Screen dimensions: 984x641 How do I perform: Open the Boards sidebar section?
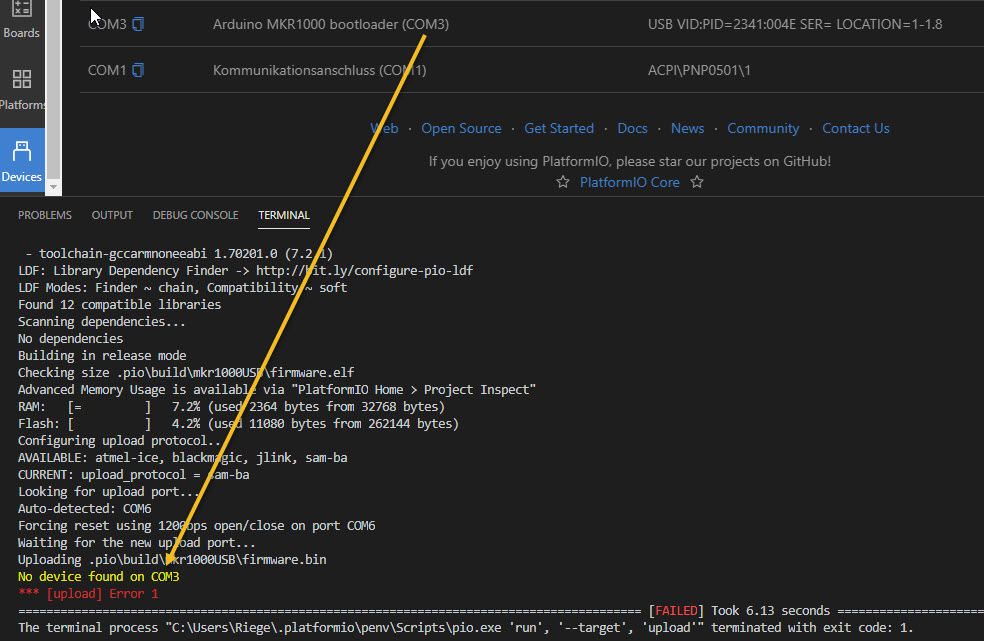[21, 20]
